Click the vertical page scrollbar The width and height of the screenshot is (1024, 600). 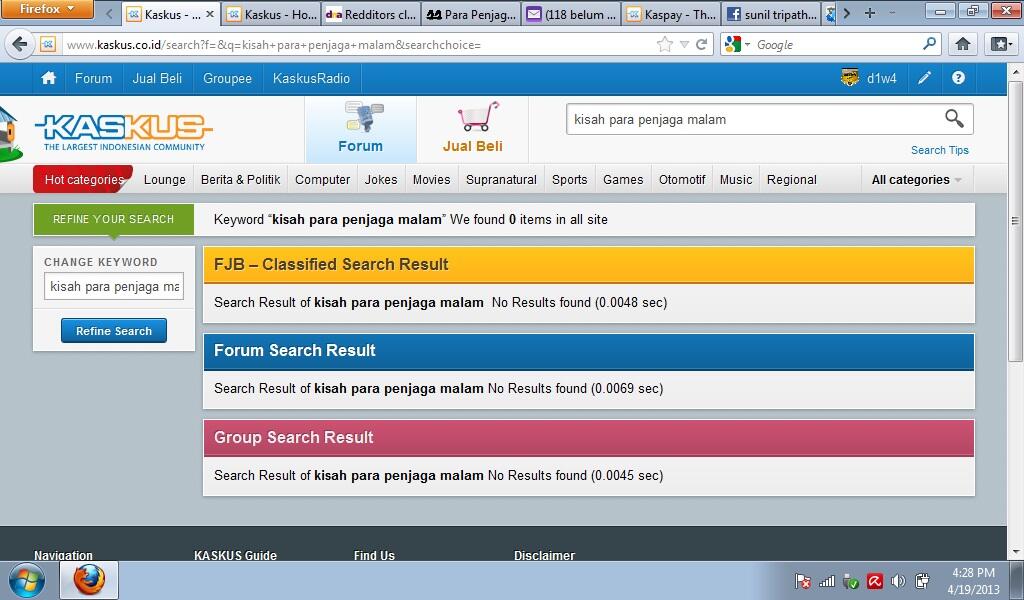(x=1015, y=222)
